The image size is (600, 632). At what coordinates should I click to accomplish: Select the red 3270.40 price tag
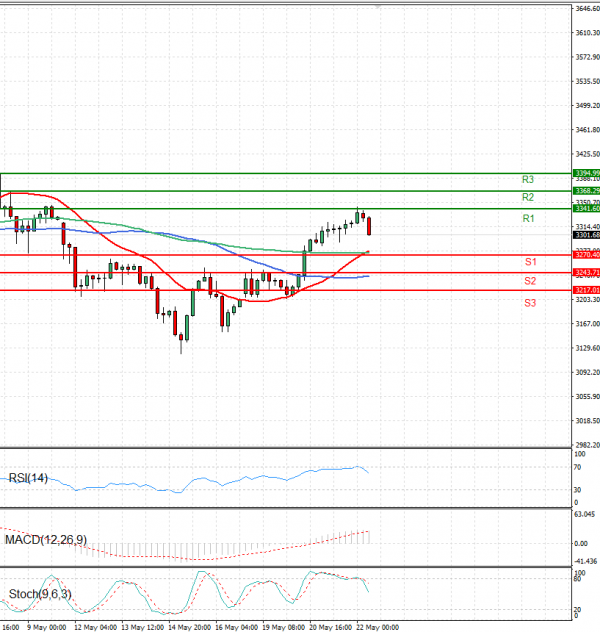[585, 255]
